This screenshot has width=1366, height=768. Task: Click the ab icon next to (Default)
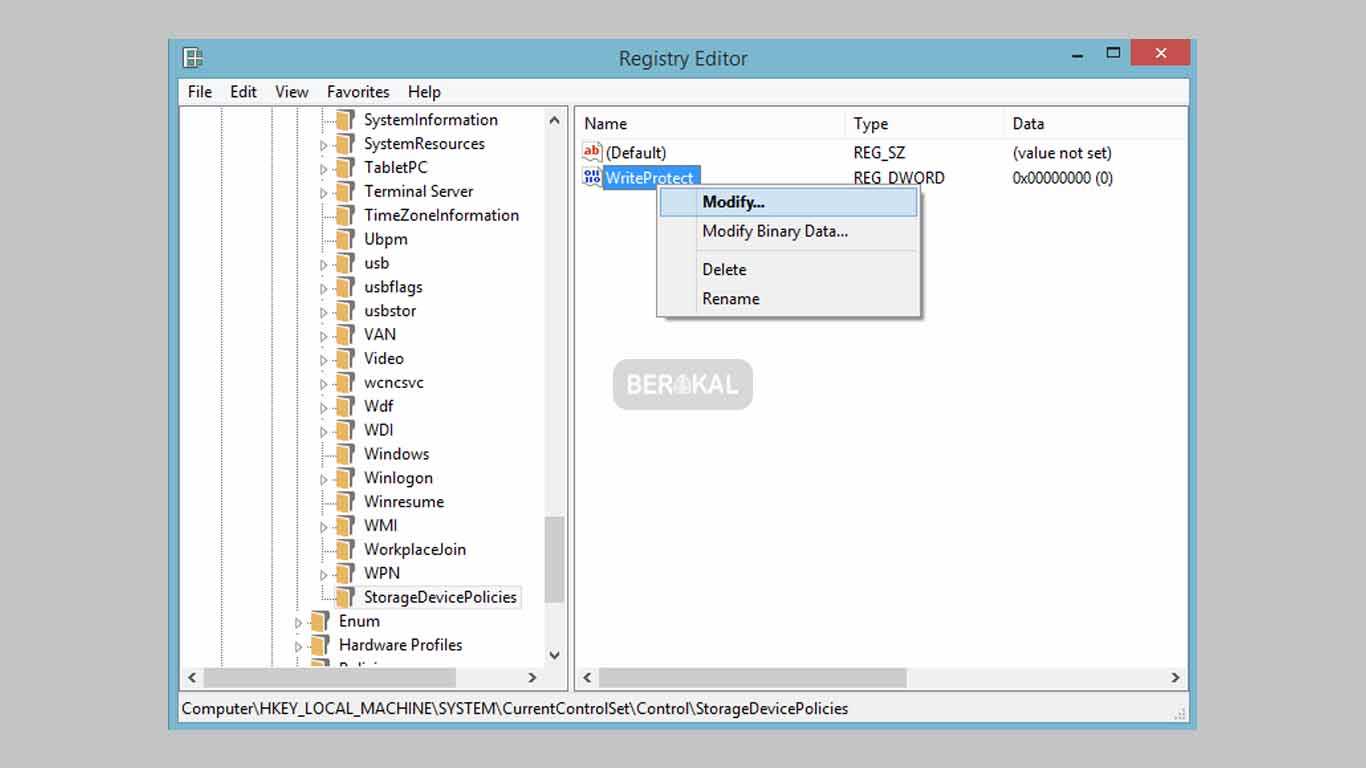pos(591,152)
